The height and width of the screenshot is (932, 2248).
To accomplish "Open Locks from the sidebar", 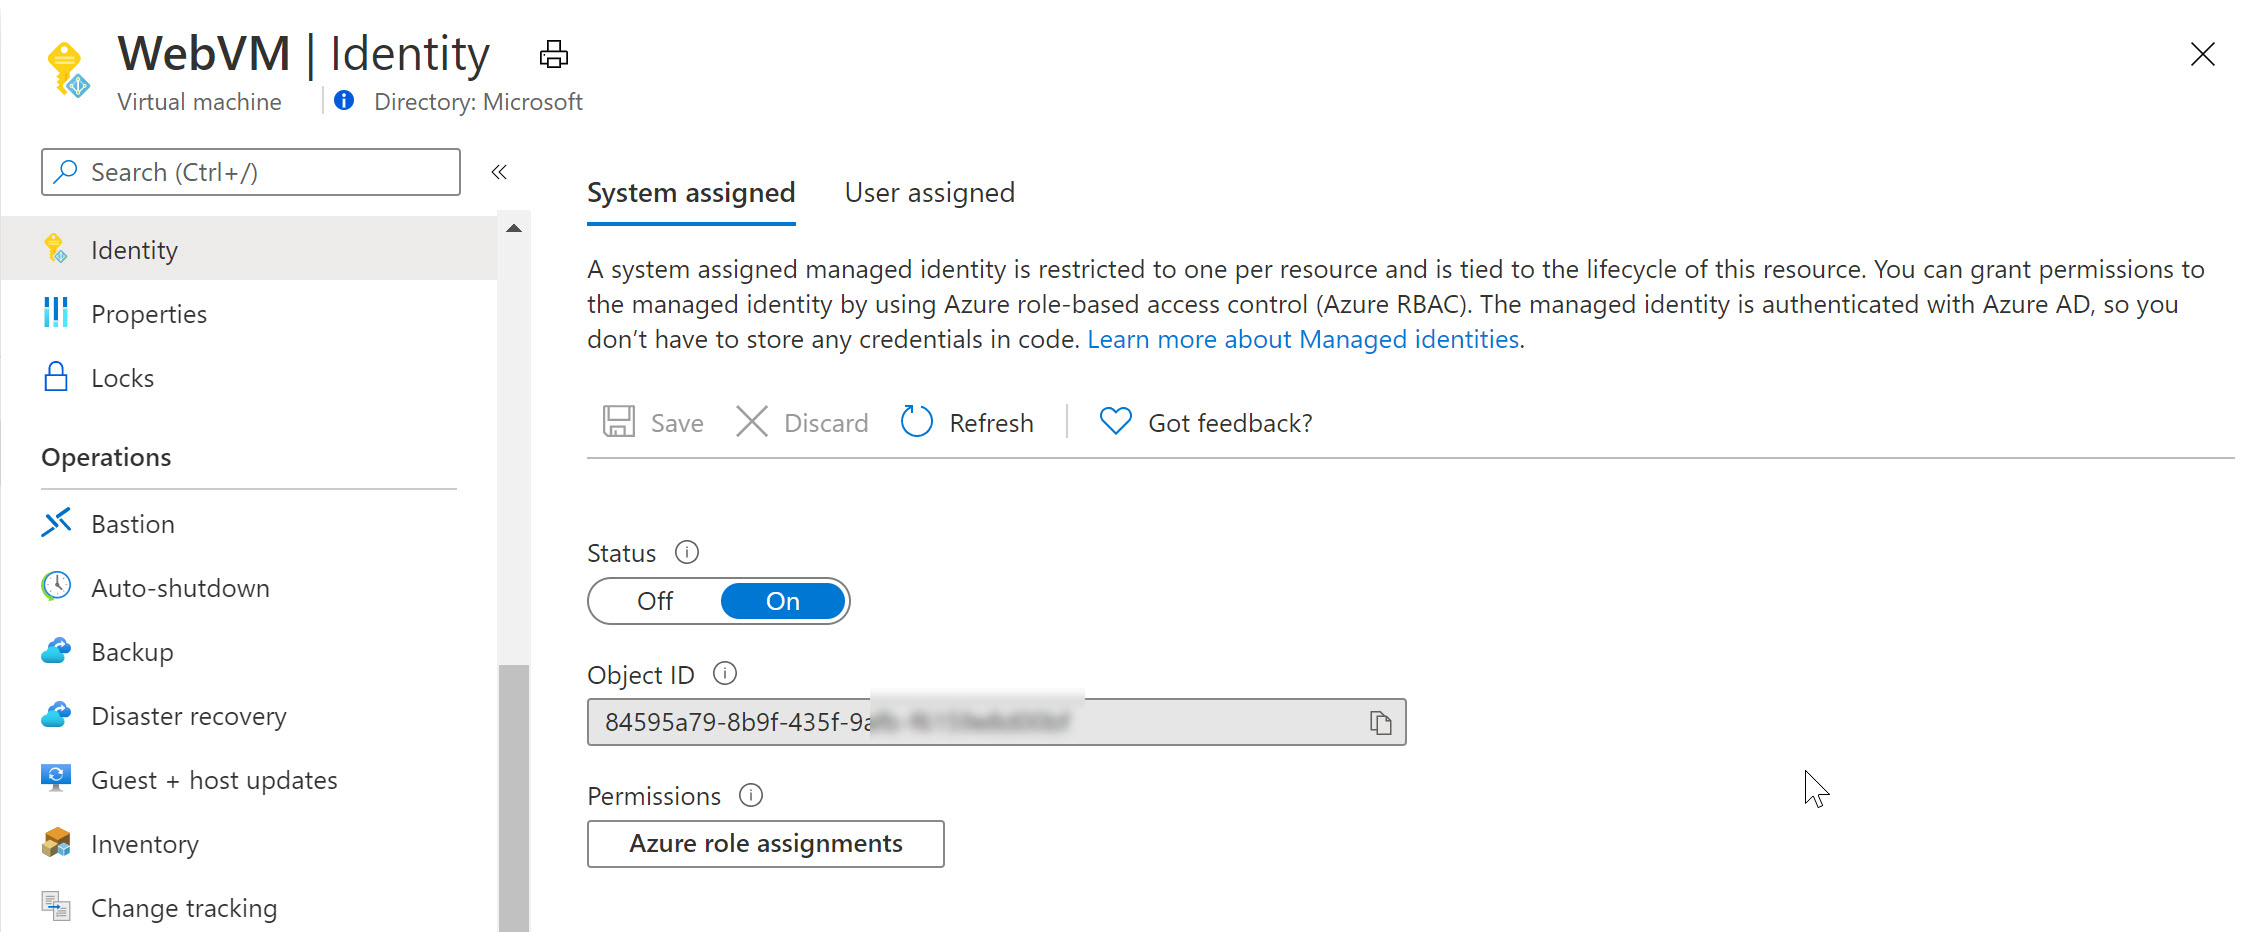I will point(122,378).
